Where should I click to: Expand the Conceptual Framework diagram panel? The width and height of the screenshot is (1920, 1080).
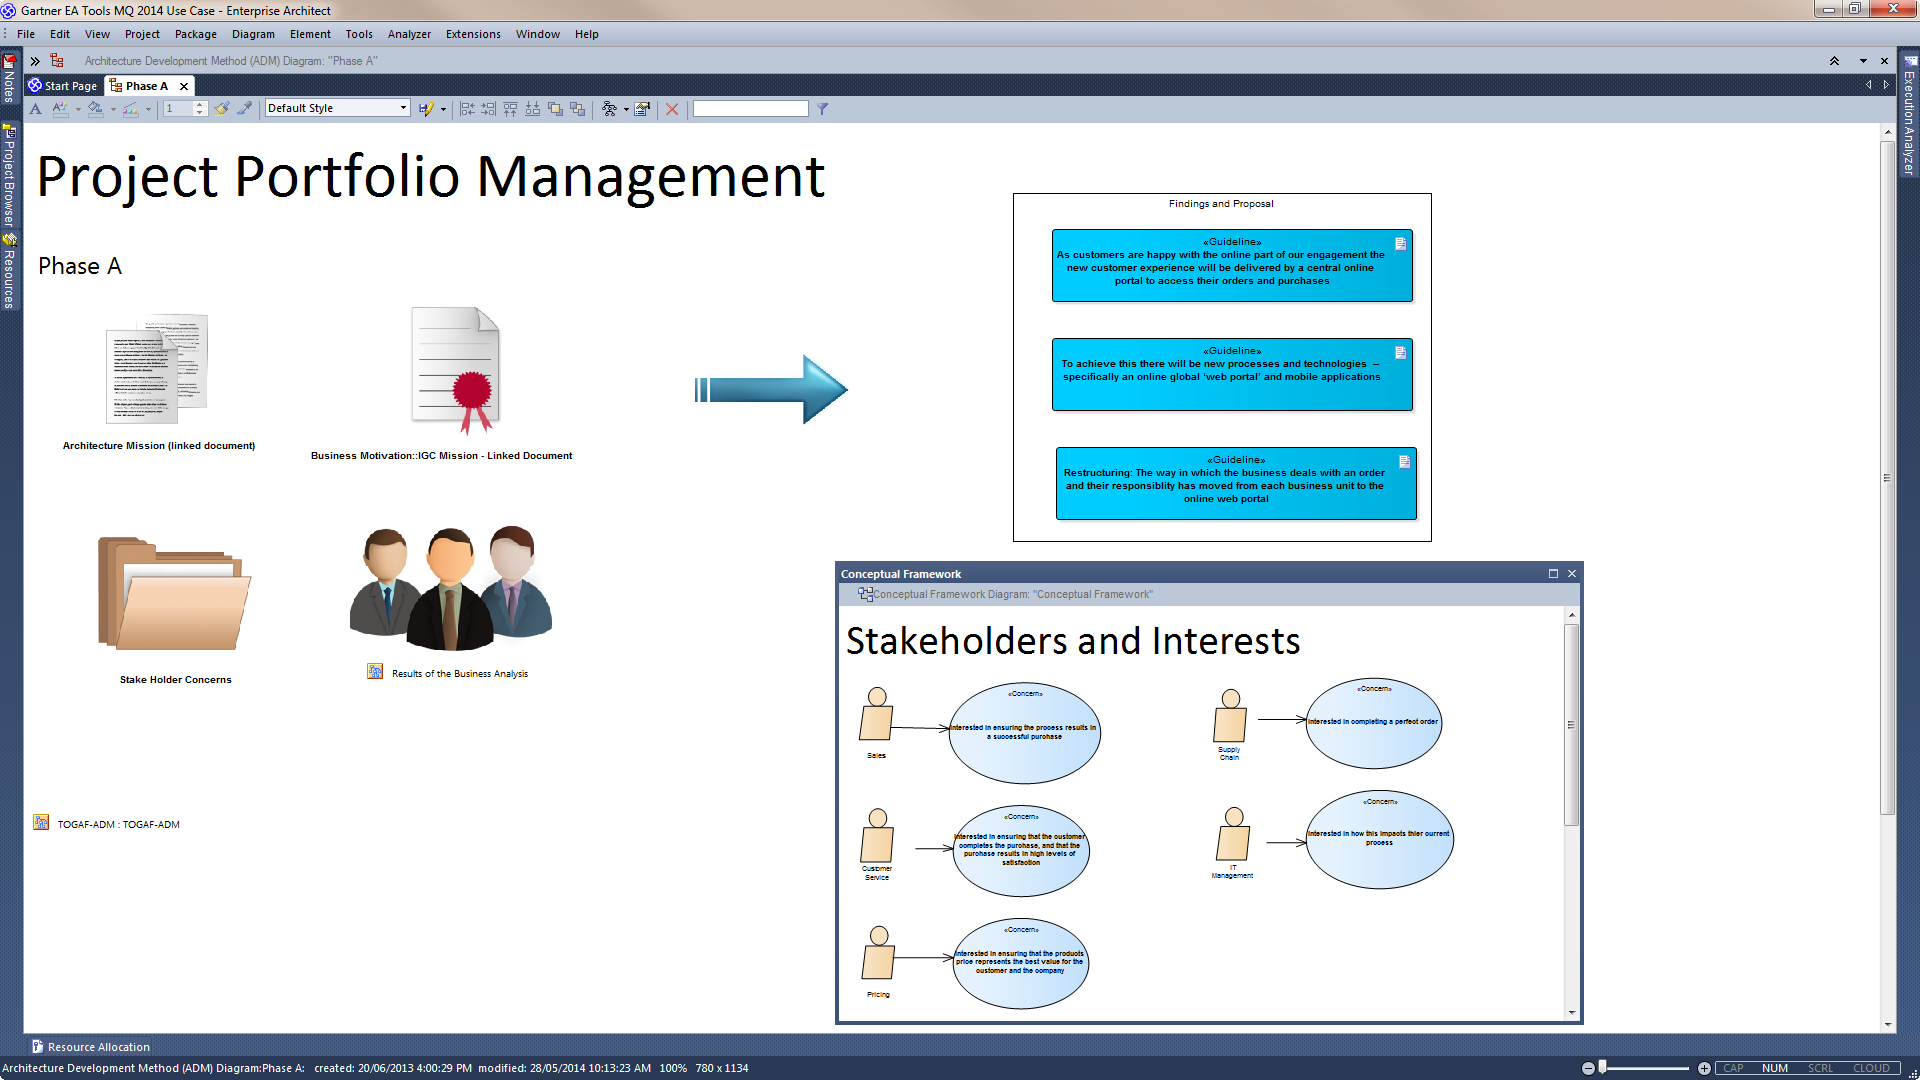tap(1553, 572)
